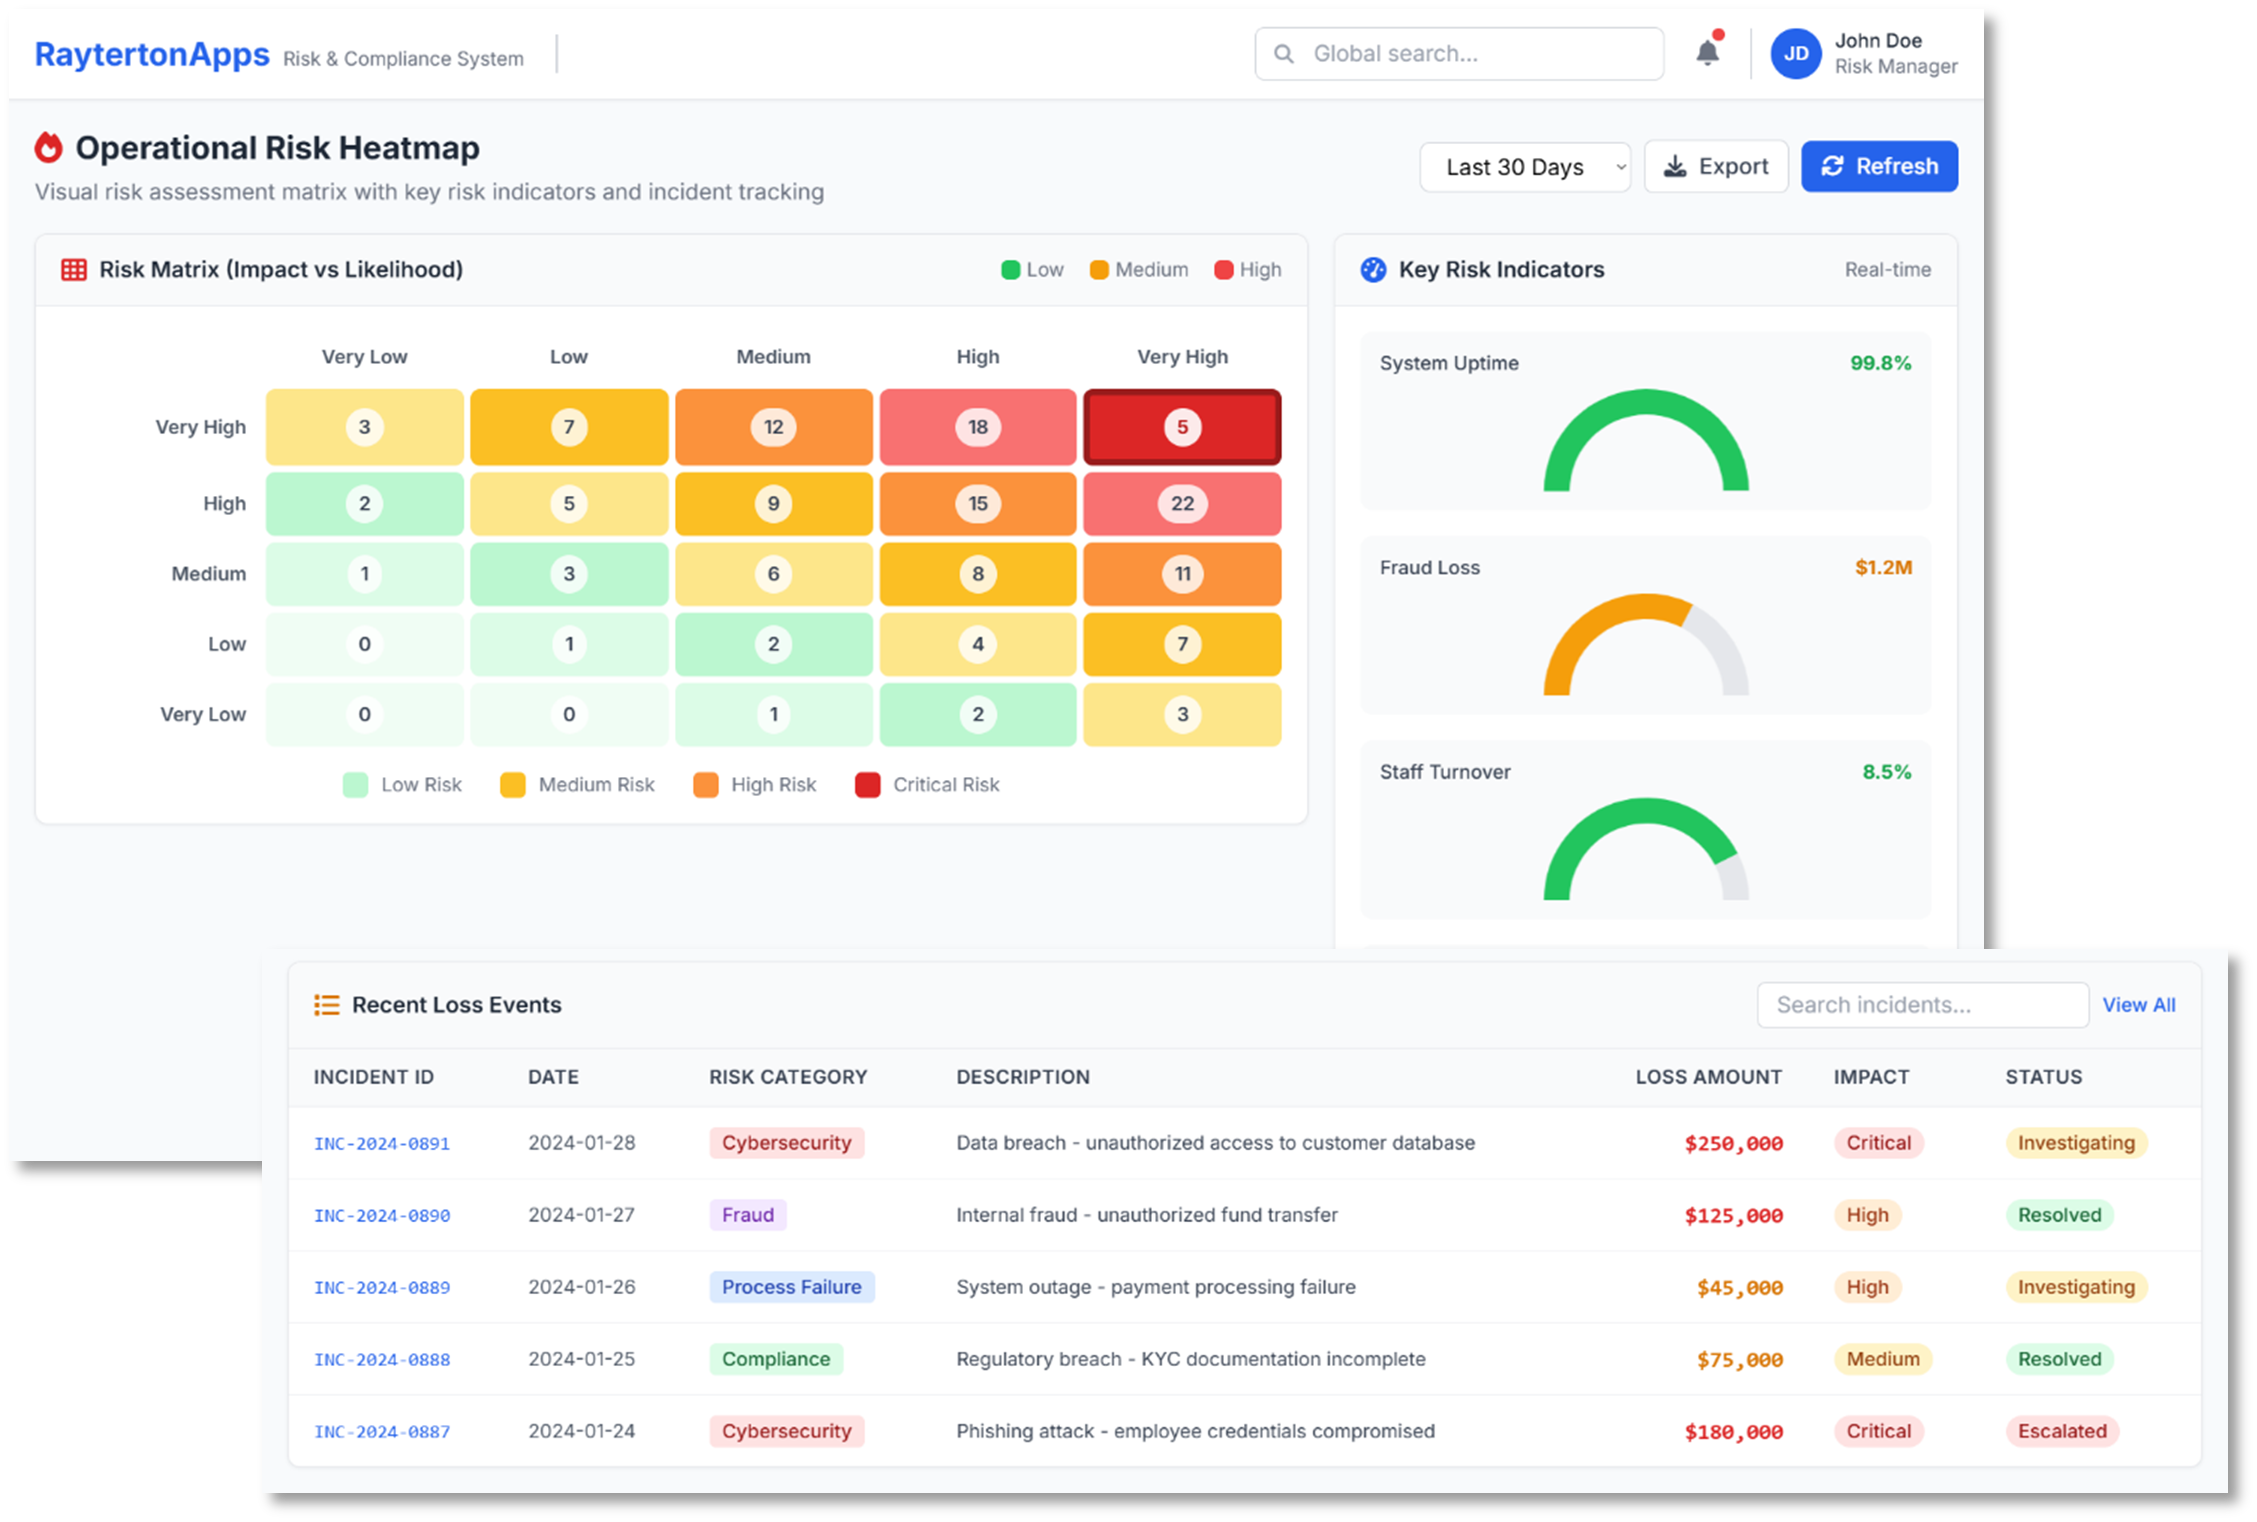The image size is (2257, 1522).
Task: Click the Escalated status badge
Action: pos(2061,1431)
